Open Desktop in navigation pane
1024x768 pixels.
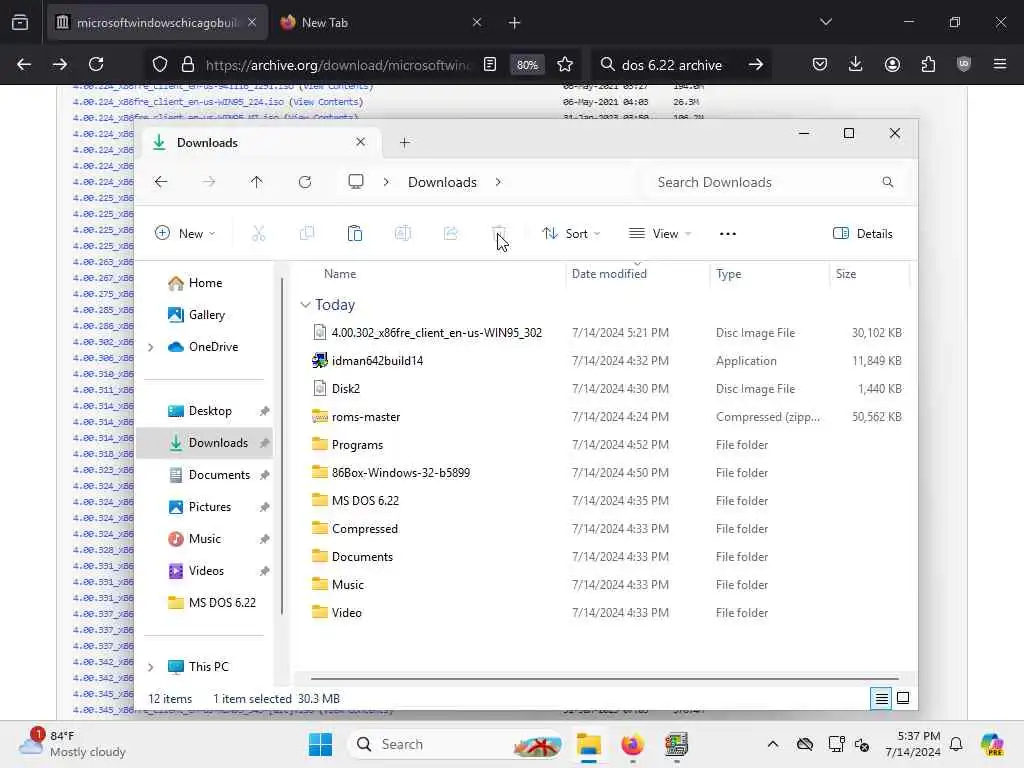tap(210, 411)
